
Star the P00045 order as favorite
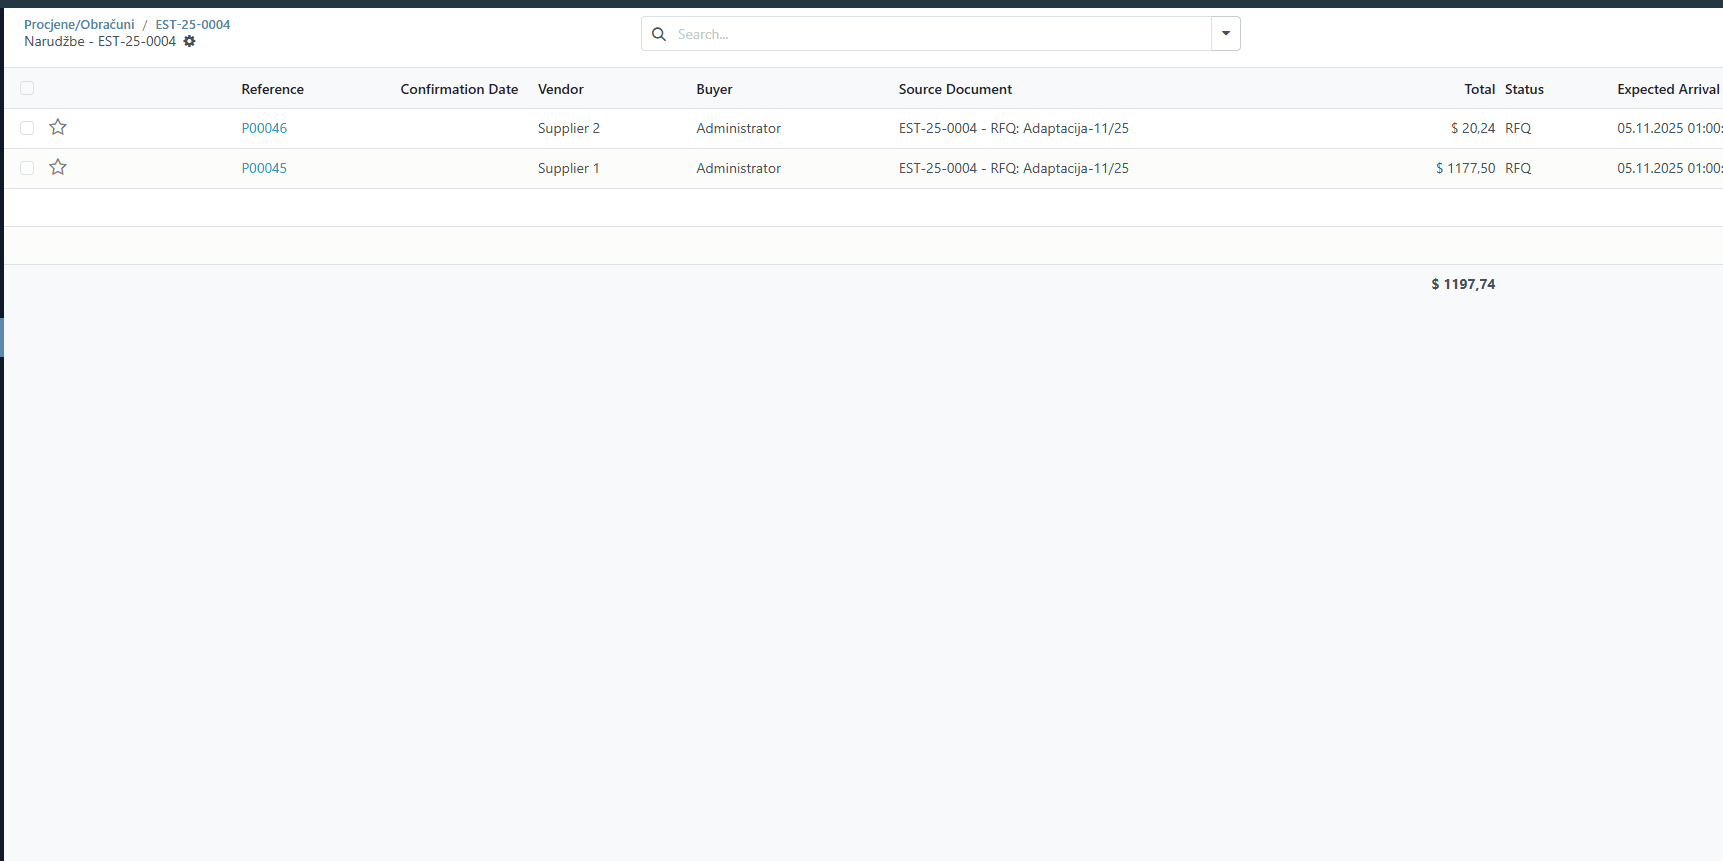point(58,167)
